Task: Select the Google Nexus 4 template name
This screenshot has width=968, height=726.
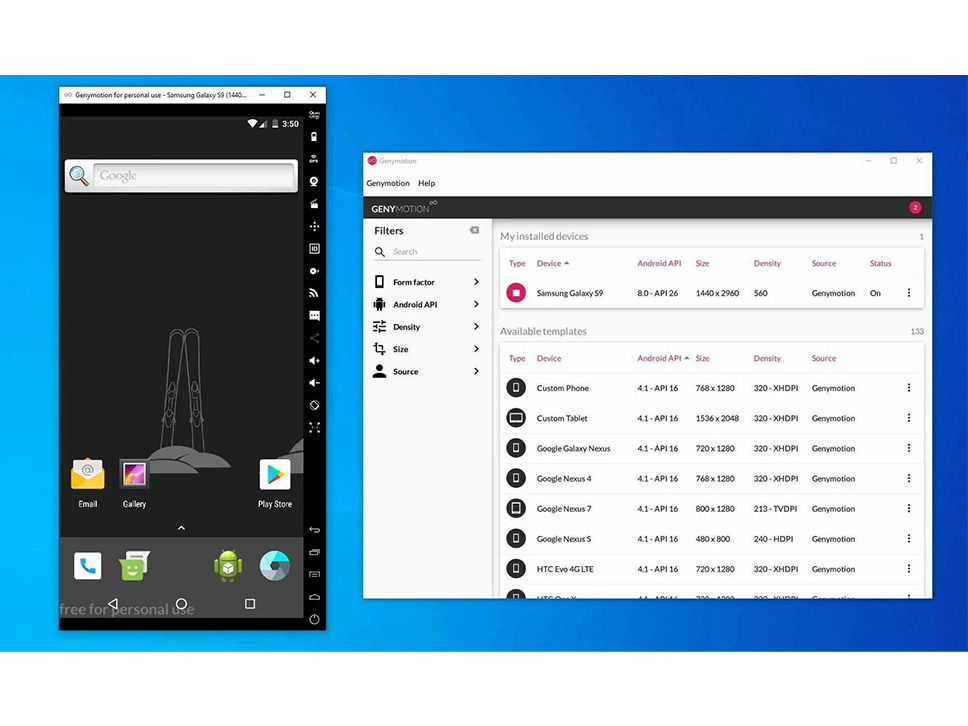Action: tap(564, 478)
